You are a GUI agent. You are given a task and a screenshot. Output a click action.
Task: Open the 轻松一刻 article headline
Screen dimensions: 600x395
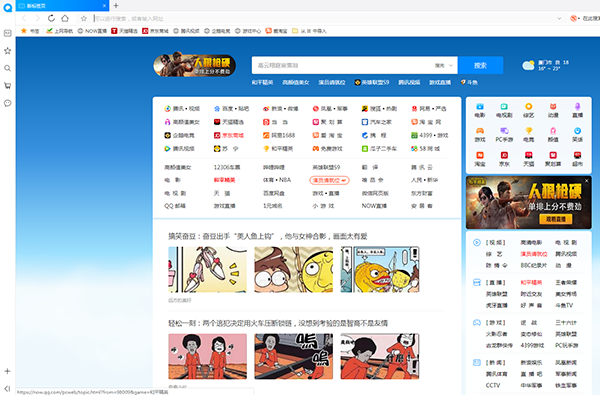click(x=278, y=323)
